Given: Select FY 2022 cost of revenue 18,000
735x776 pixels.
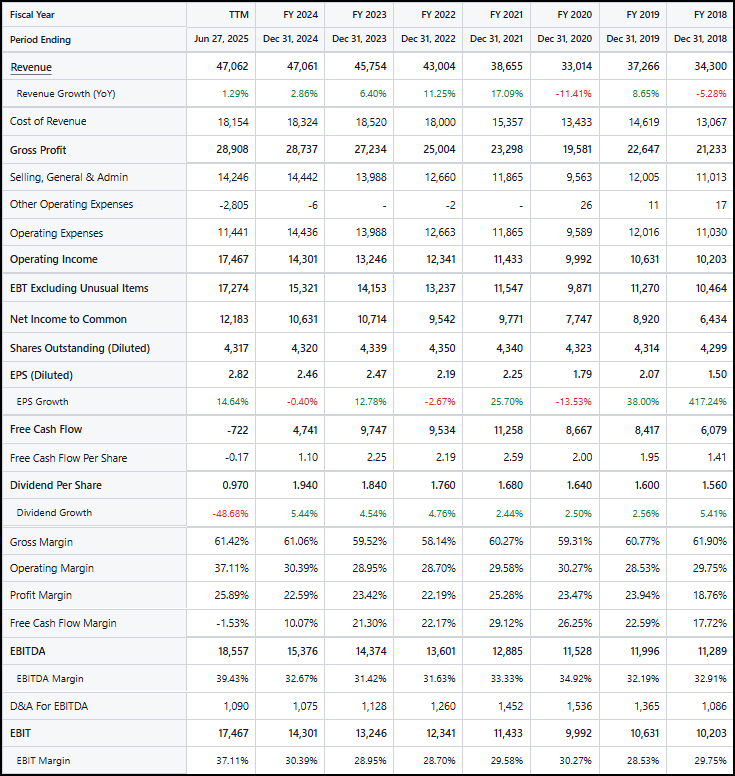Looking at the screenshot, I should 440,122.
